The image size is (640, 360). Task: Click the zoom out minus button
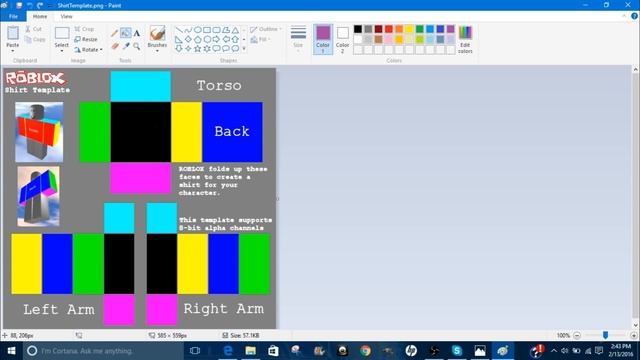pyautogui.click(x=577, y=336)
